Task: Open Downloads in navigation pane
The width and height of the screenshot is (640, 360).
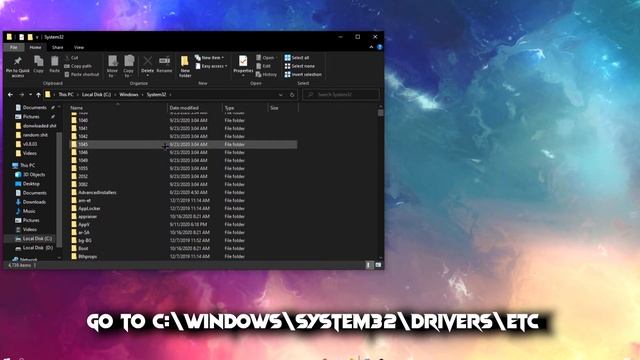Action: point(34,202)
